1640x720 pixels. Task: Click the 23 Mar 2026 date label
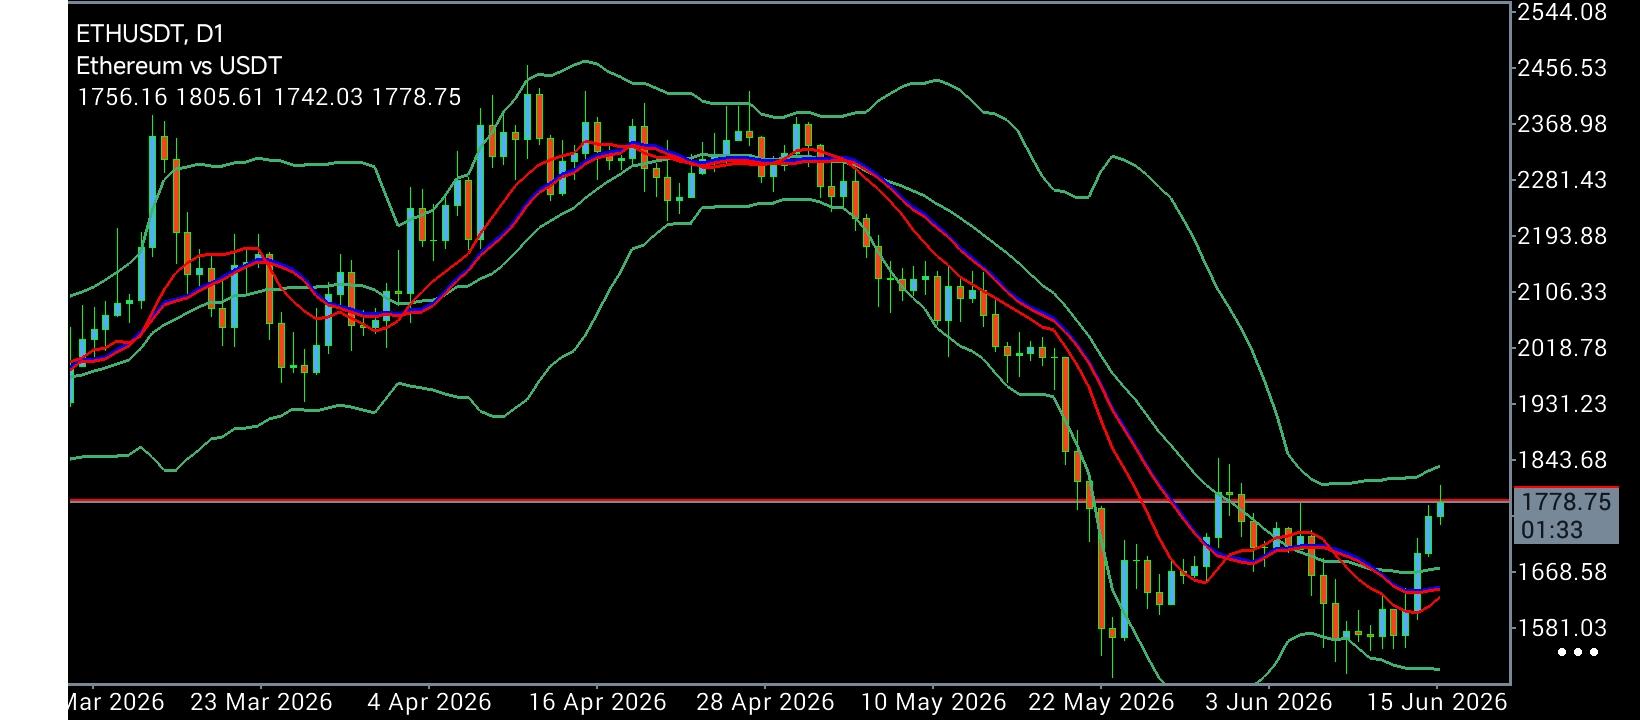[x=261, y=702]
